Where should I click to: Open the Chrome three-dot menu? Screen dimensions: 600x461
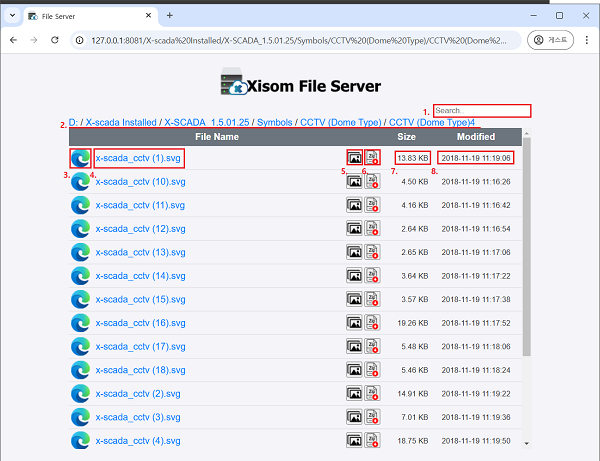pyautogui.click(x=587, y=40)
